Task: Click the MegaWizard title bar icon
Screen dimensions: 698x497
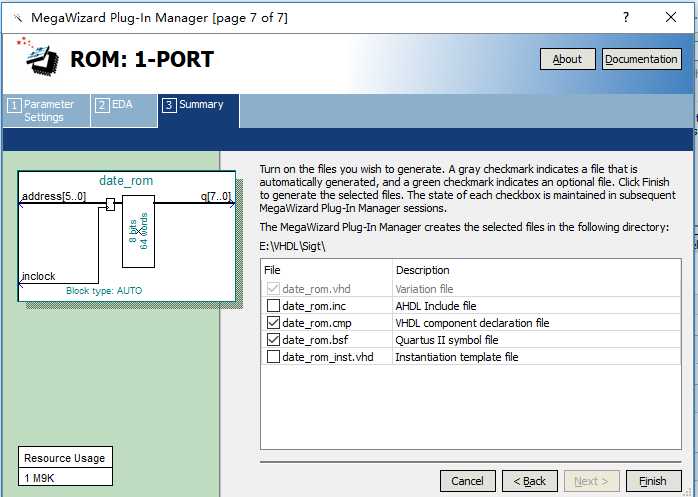Action: (18, 18)
